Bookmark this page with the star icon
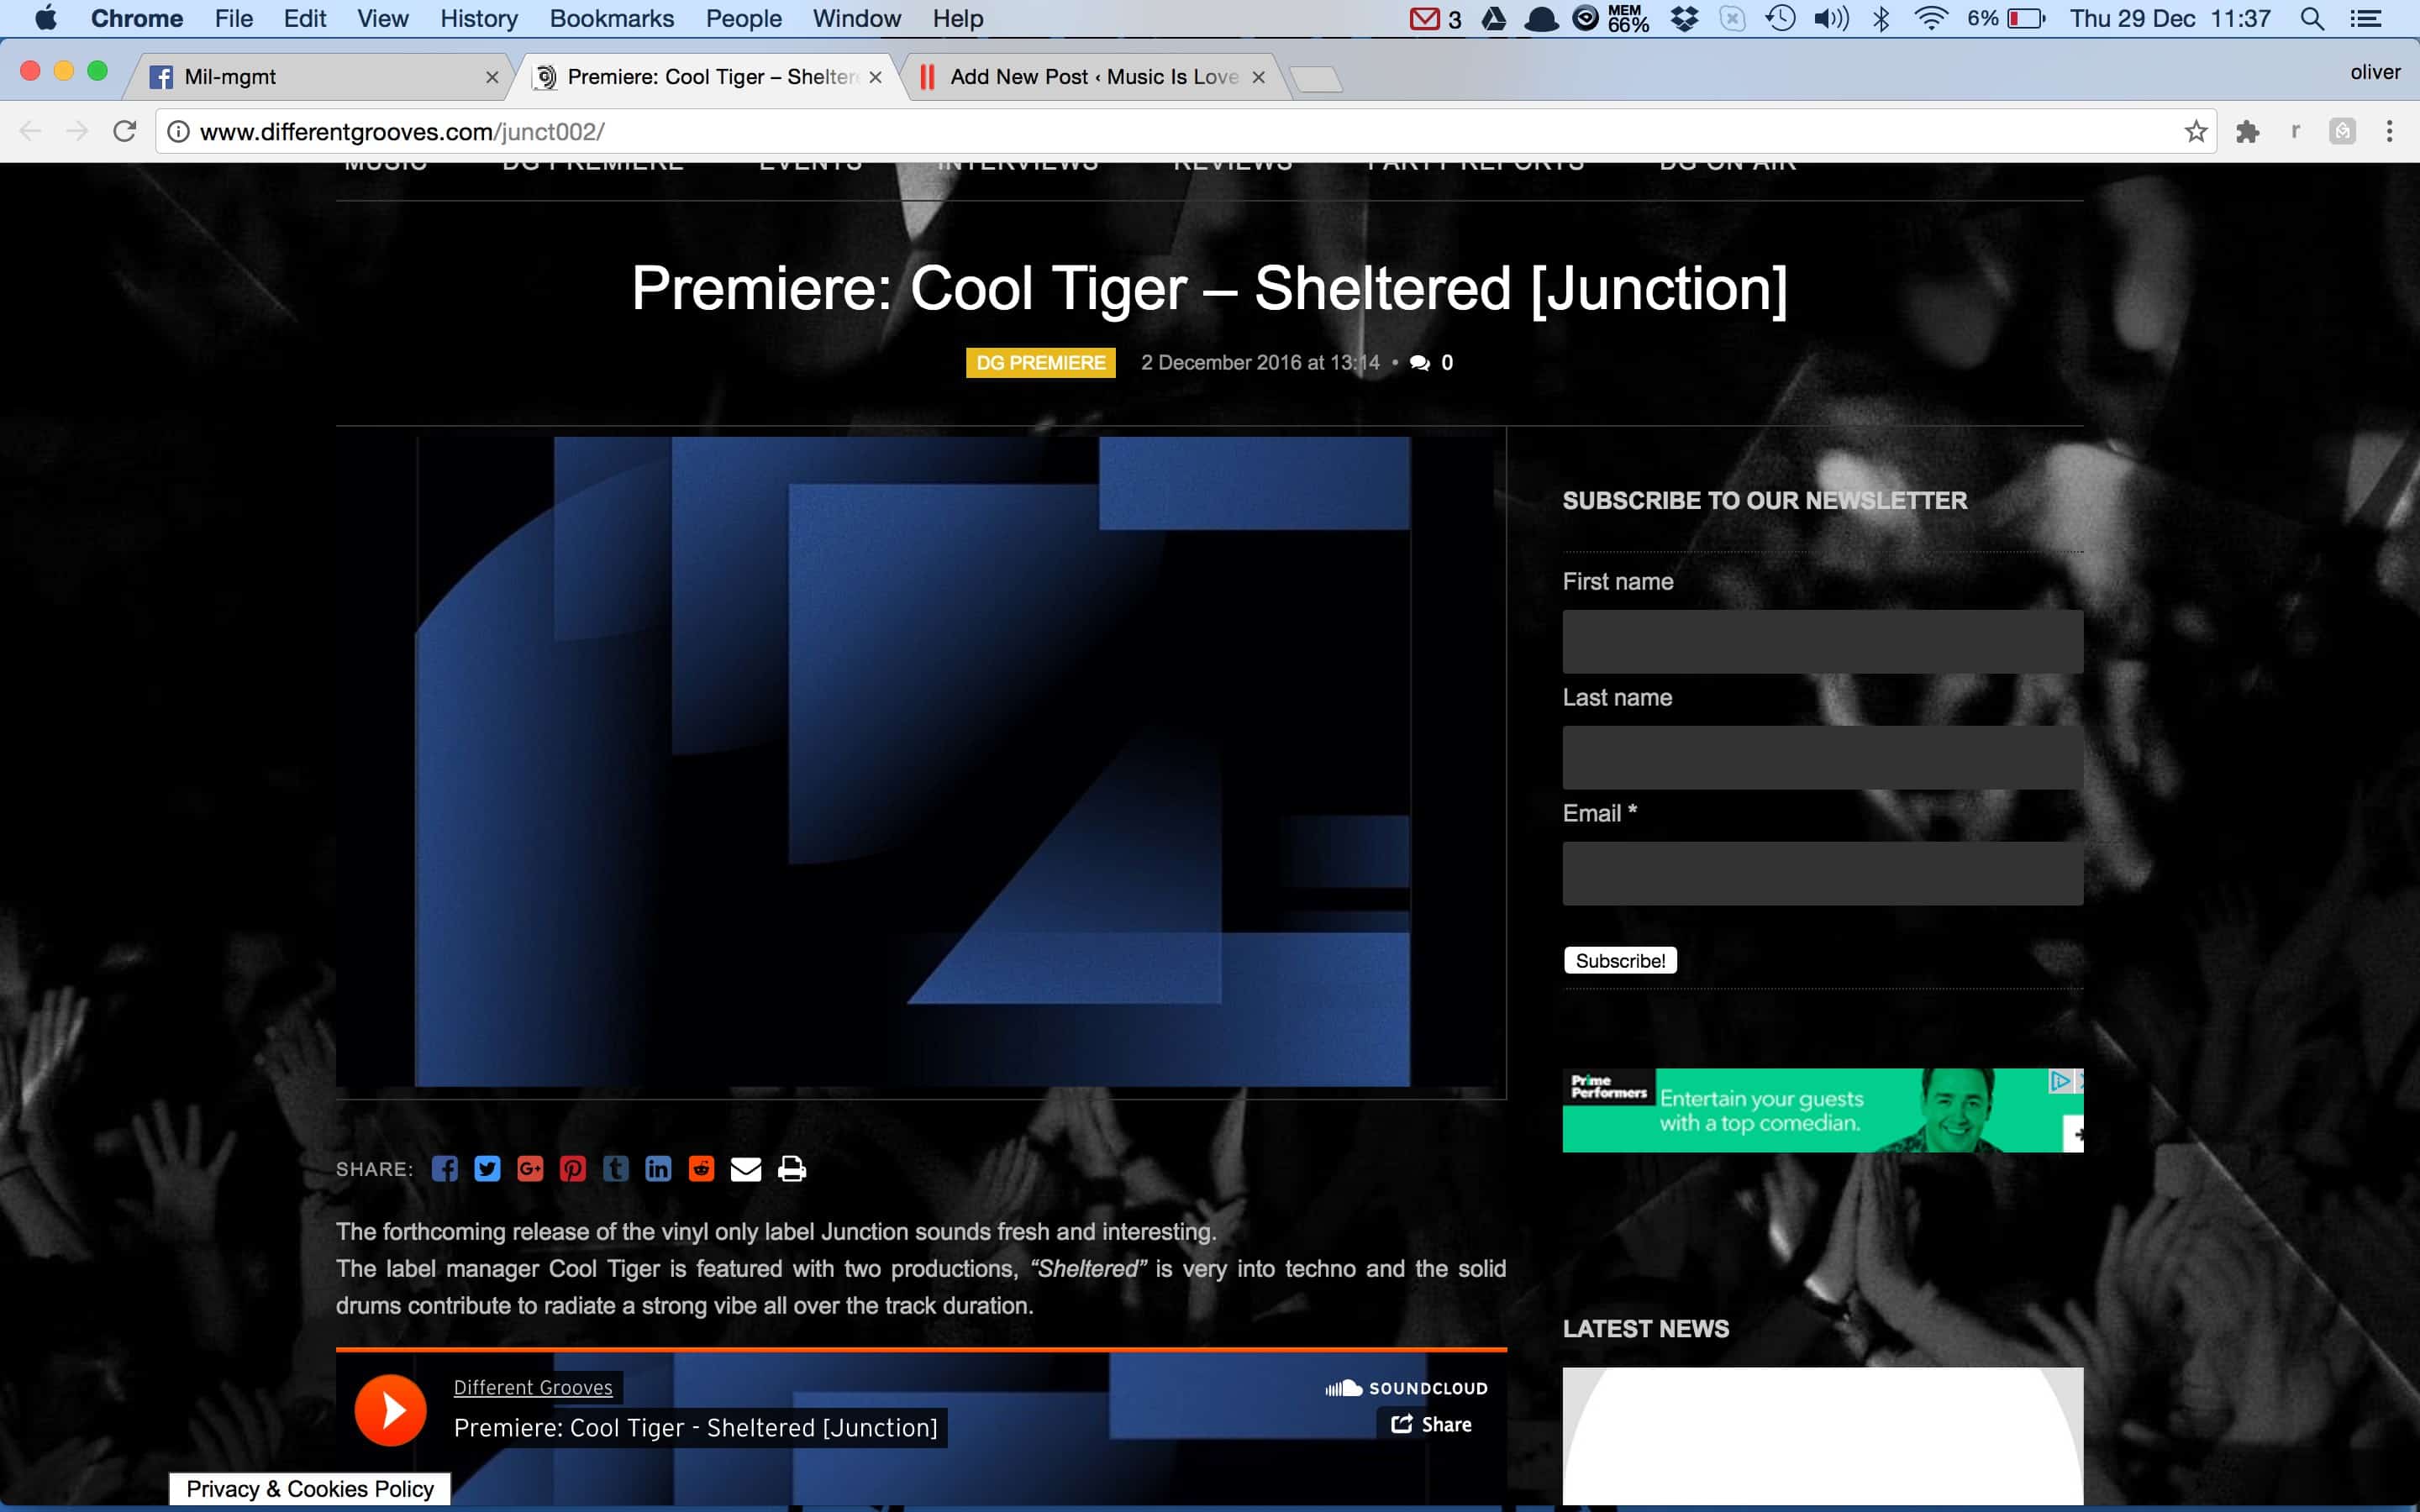Screen dimensions: 2420x1512 (2195, 132)
